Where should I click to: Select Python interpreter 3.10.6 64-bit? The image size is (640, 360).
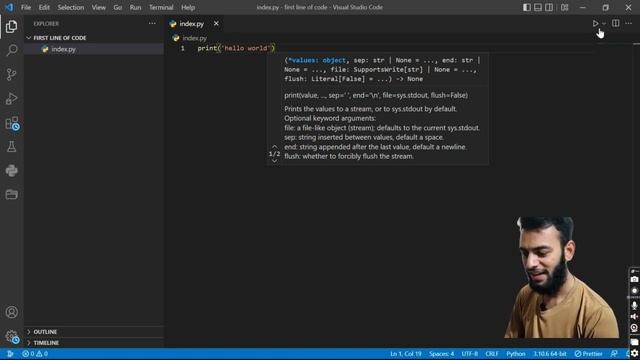point(549,354)
